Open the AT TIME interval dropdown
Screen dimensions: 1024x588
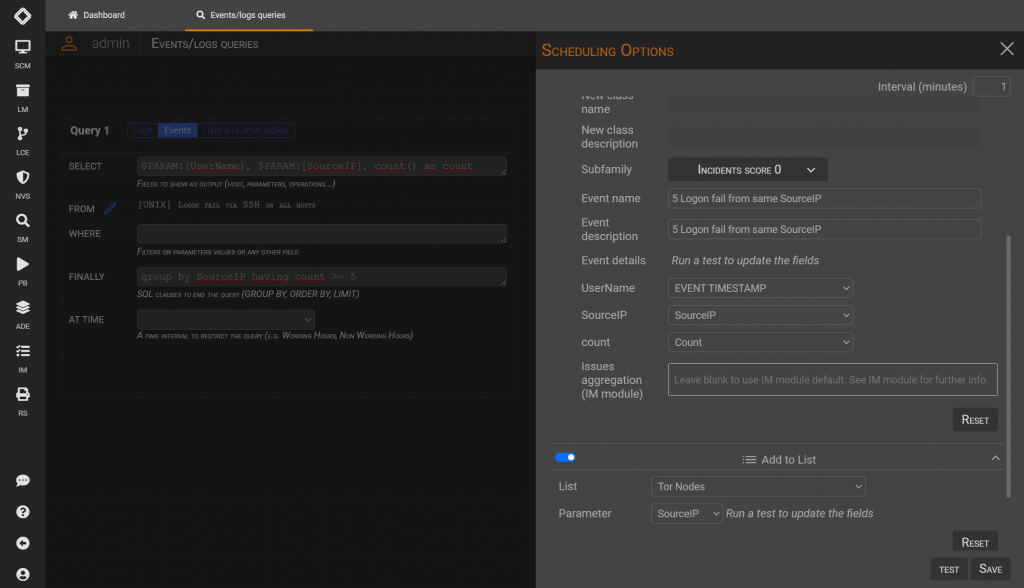click(226, 319)
